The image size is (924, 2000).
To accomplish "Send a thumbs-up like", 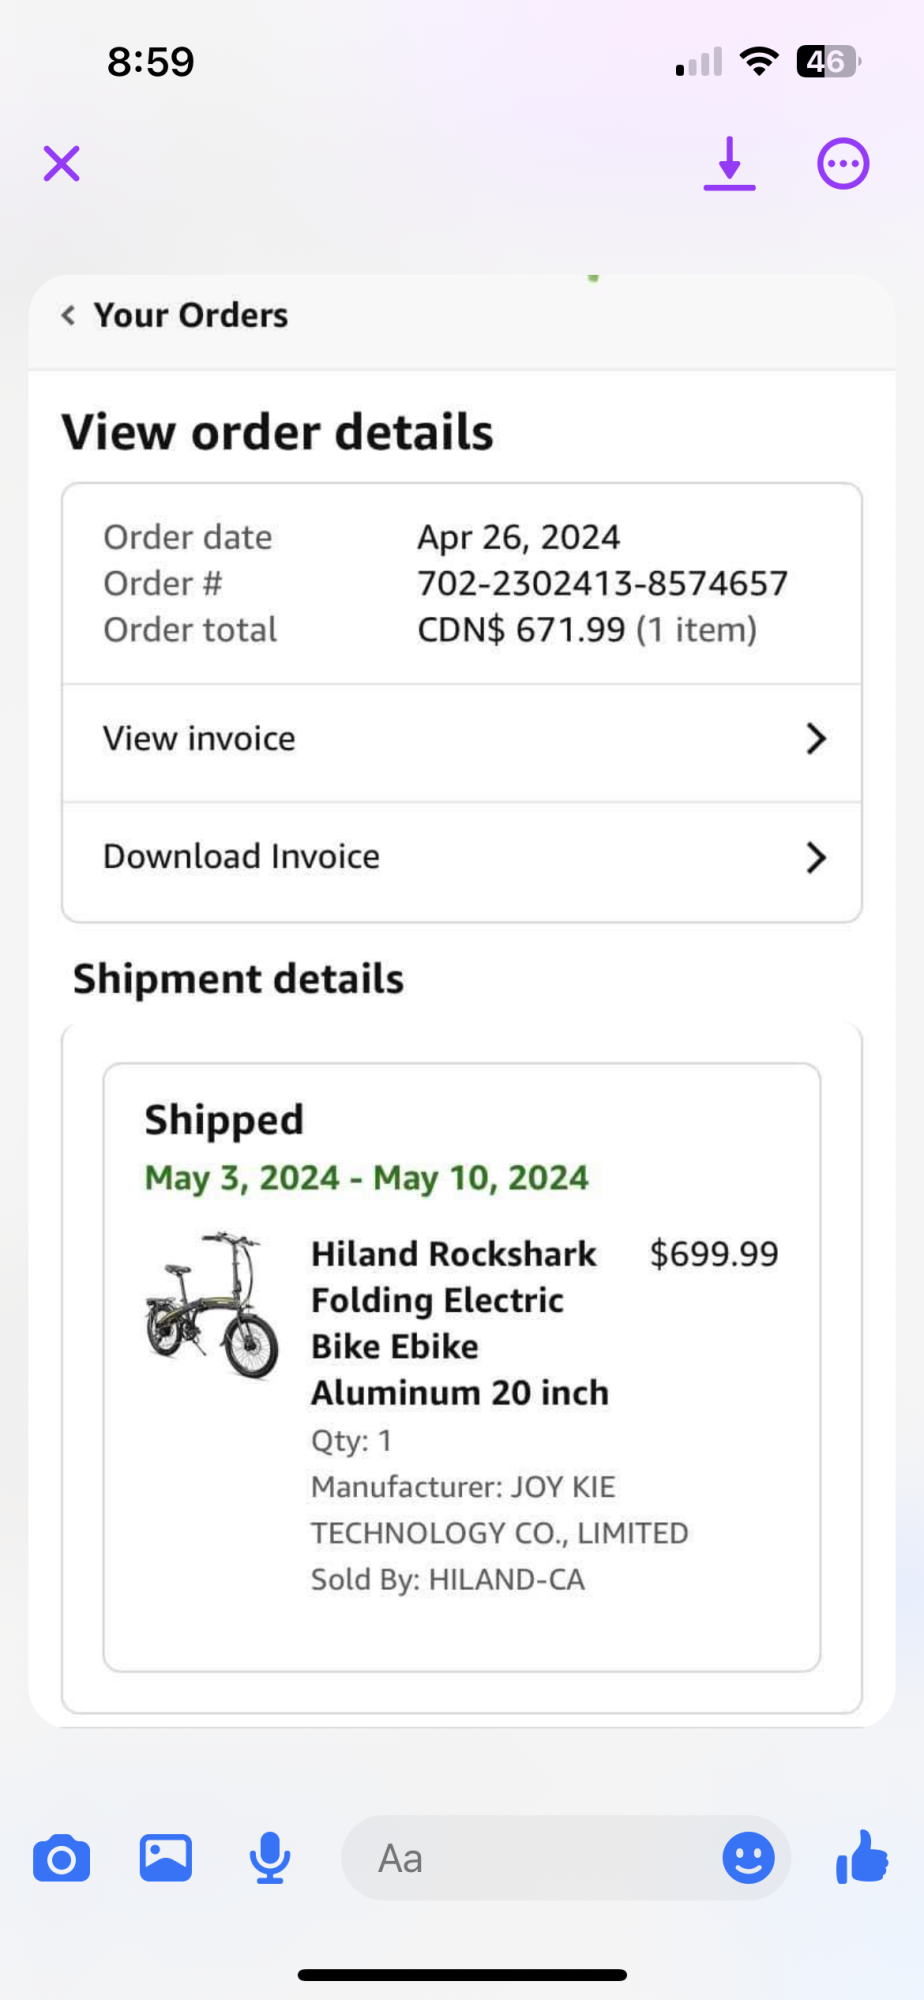I will click(862, 1857).
